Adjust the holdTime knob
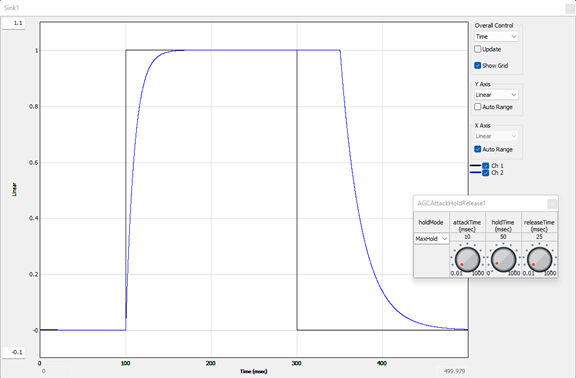 (503, 260)
